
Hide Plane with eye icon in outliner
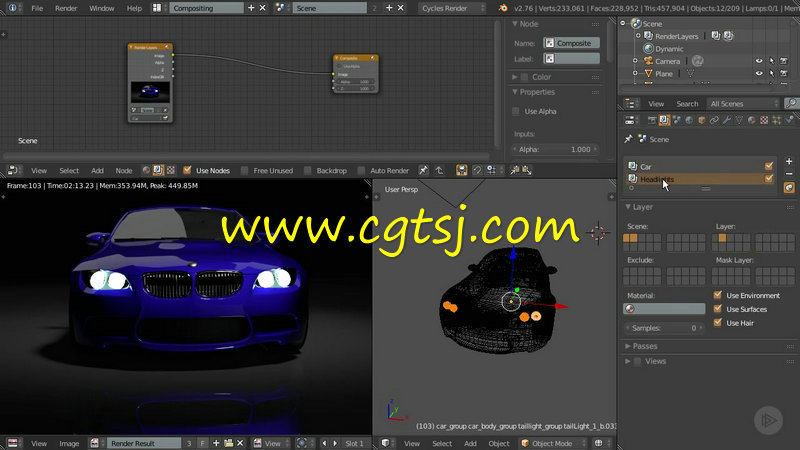pos(759,73)
